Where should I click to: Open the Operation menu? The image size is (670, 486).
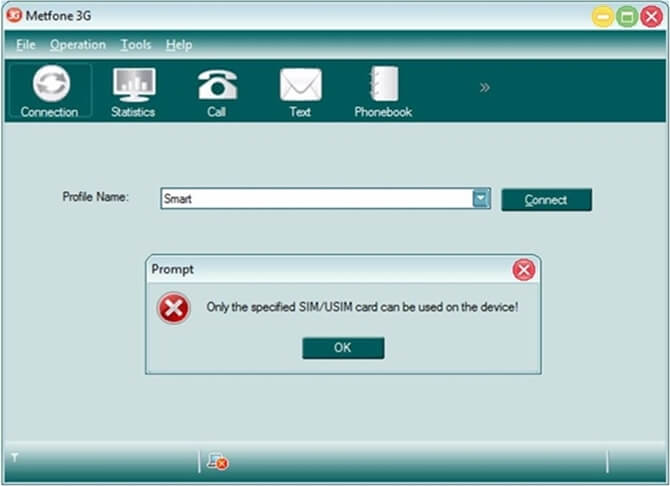[78, 44]
